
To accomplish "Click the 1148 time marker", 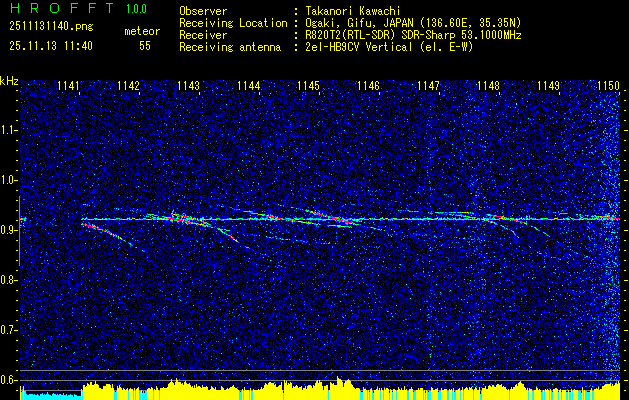I will pos(489,85).
